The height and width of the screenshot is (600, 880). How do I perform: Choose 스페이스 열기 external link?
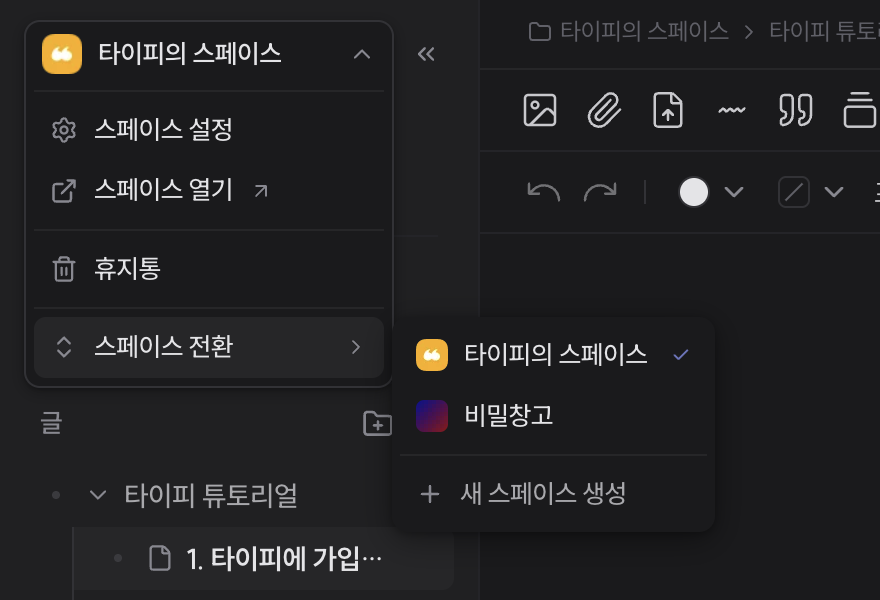click(x=209, y=191)
